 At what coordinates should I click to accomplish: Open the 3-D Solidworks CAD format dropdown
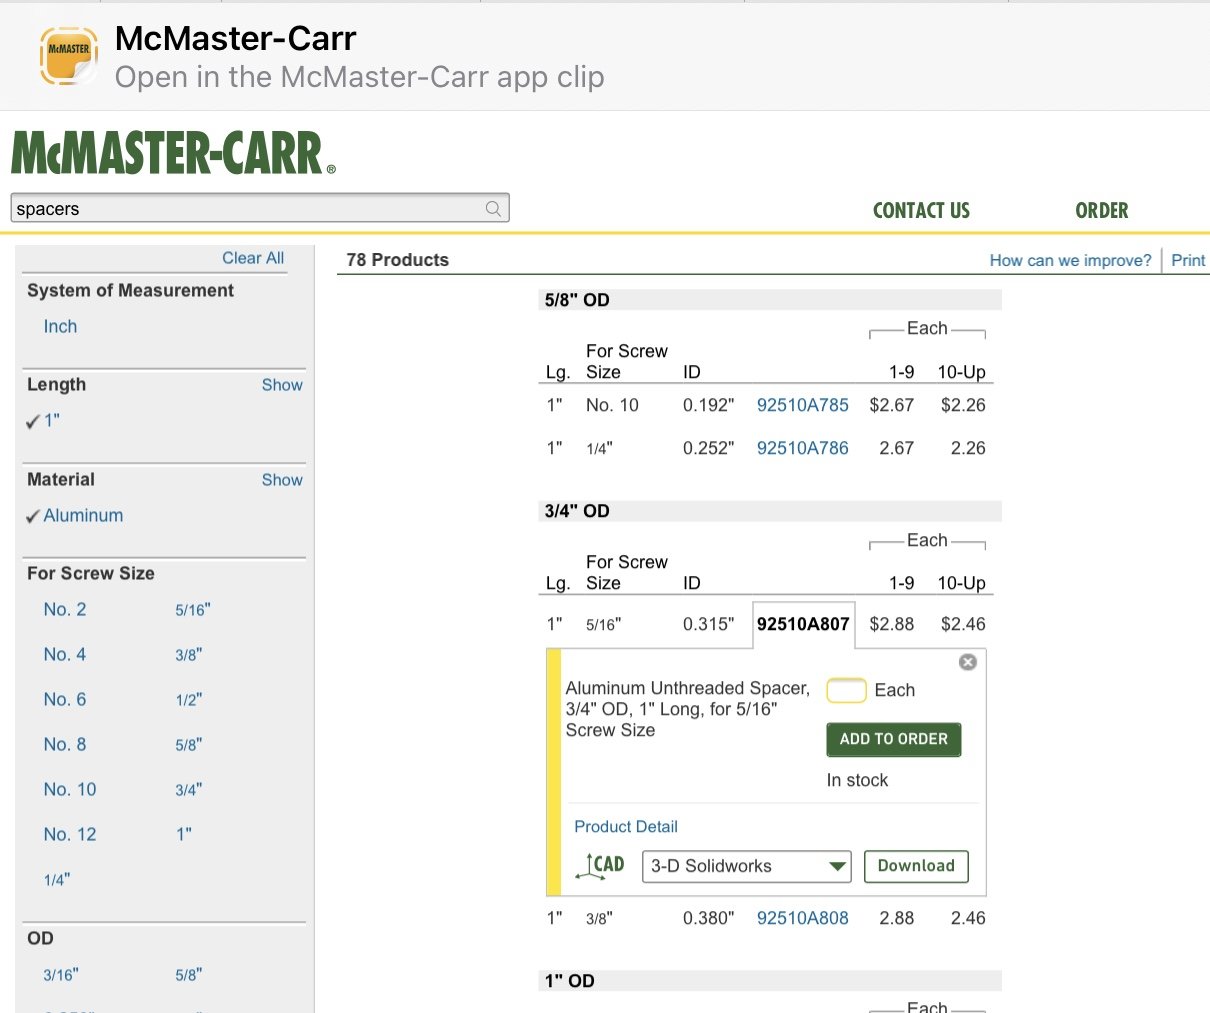pyautogui.click(x=746, y=866)
